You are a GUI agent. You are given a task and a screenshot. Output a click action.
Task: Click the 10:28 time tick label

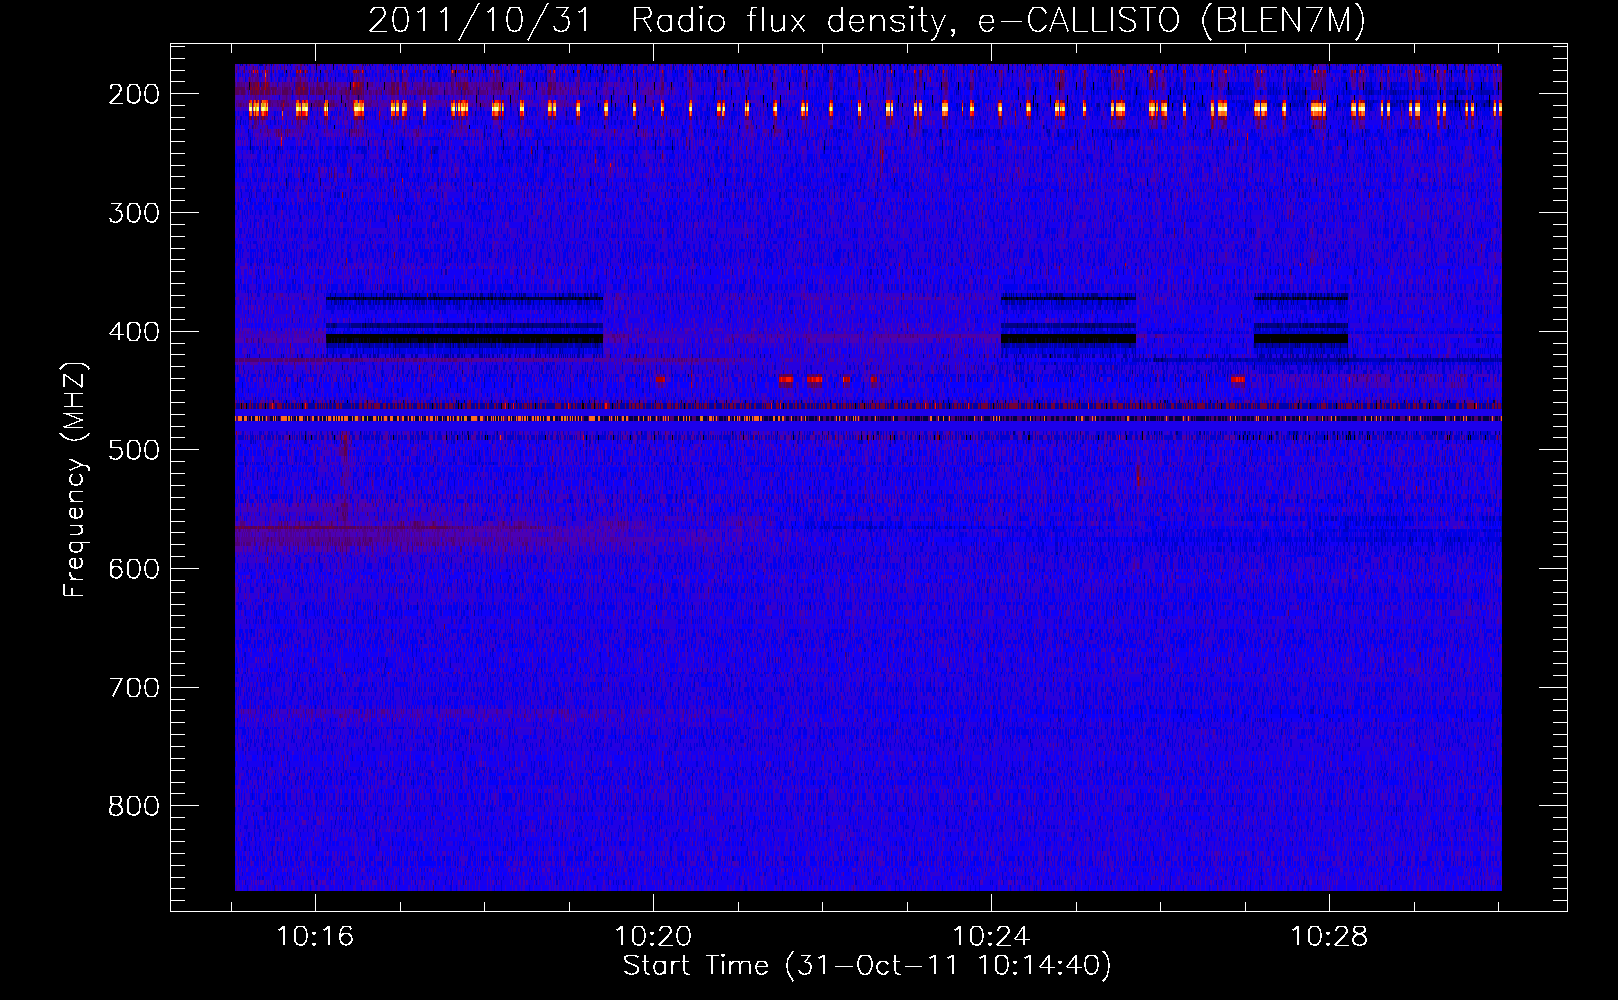click(1329, 937)
